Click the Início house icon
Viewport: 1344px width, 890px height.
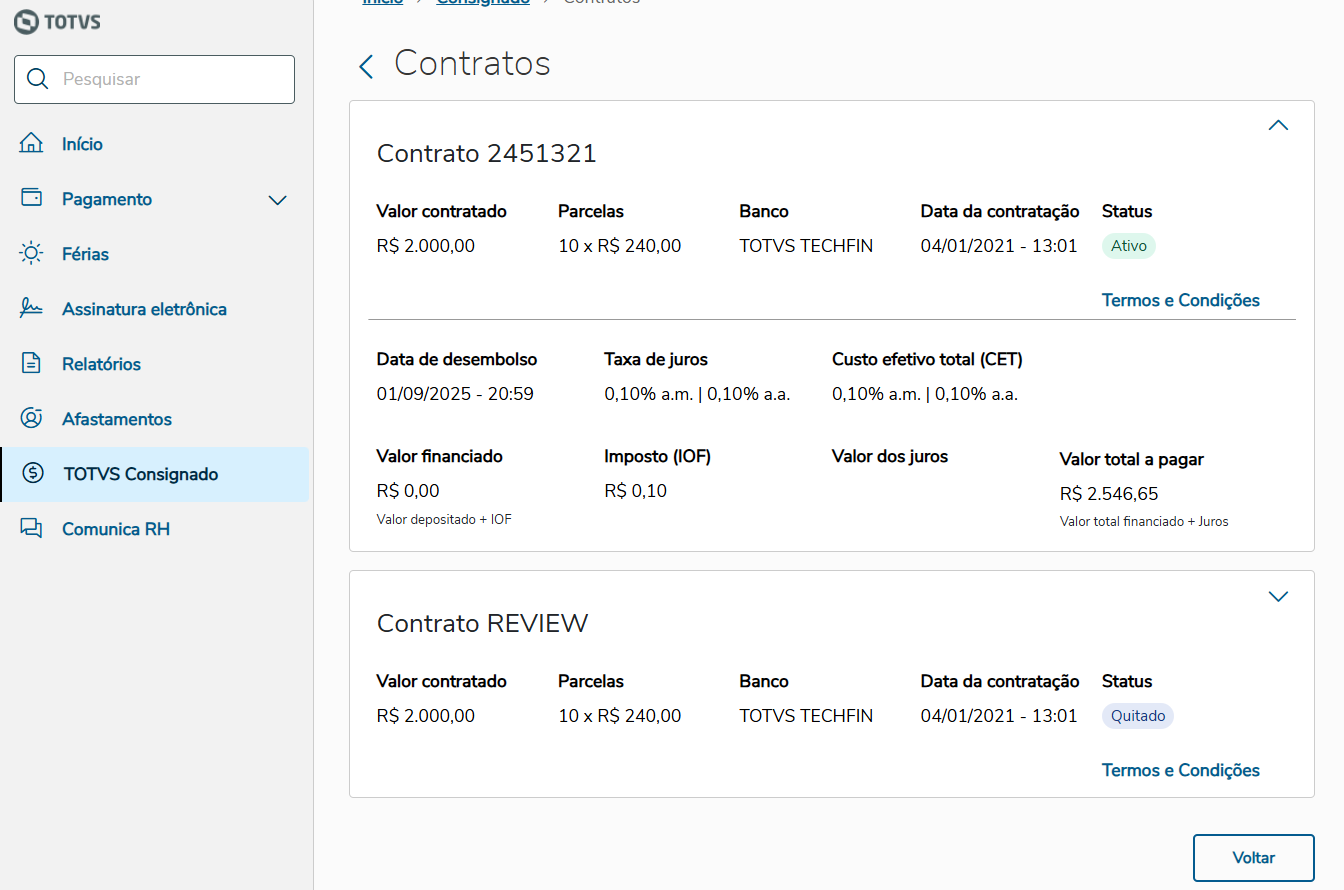tap(32, 144)
